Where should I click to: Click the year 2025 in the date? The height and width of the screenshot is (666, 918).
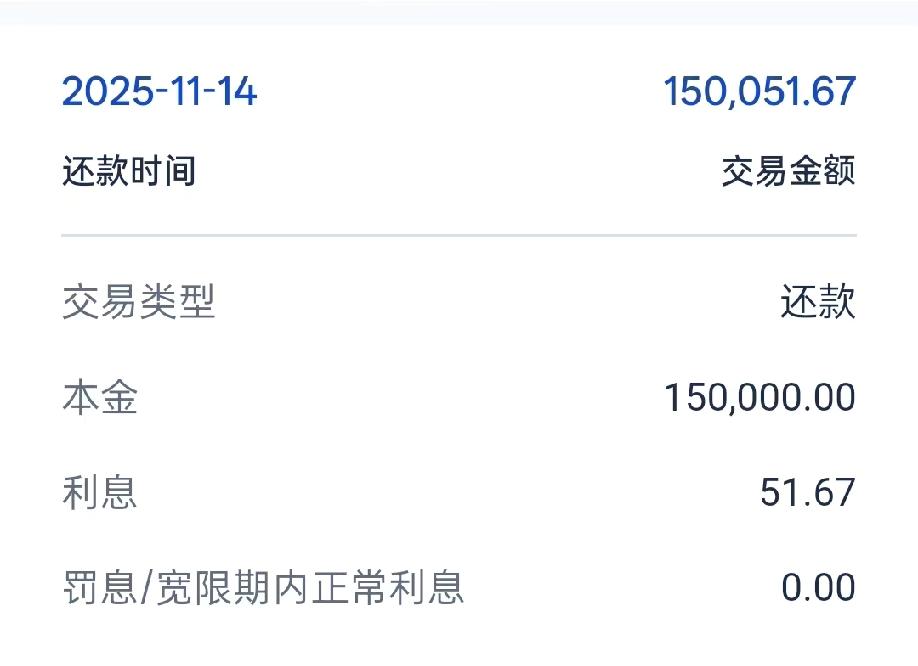tap(107, 92)
